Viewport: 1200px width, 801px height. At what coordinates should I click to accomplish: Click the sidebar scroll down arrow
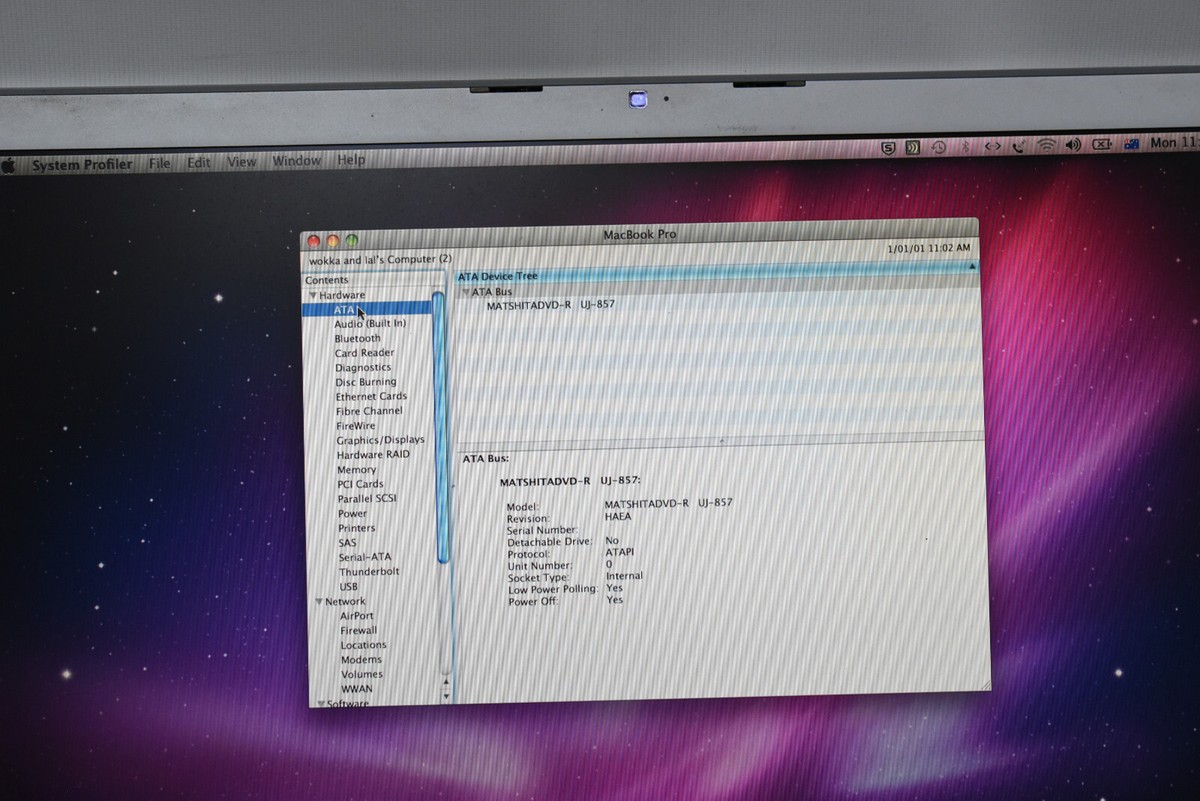click(446, 694)
